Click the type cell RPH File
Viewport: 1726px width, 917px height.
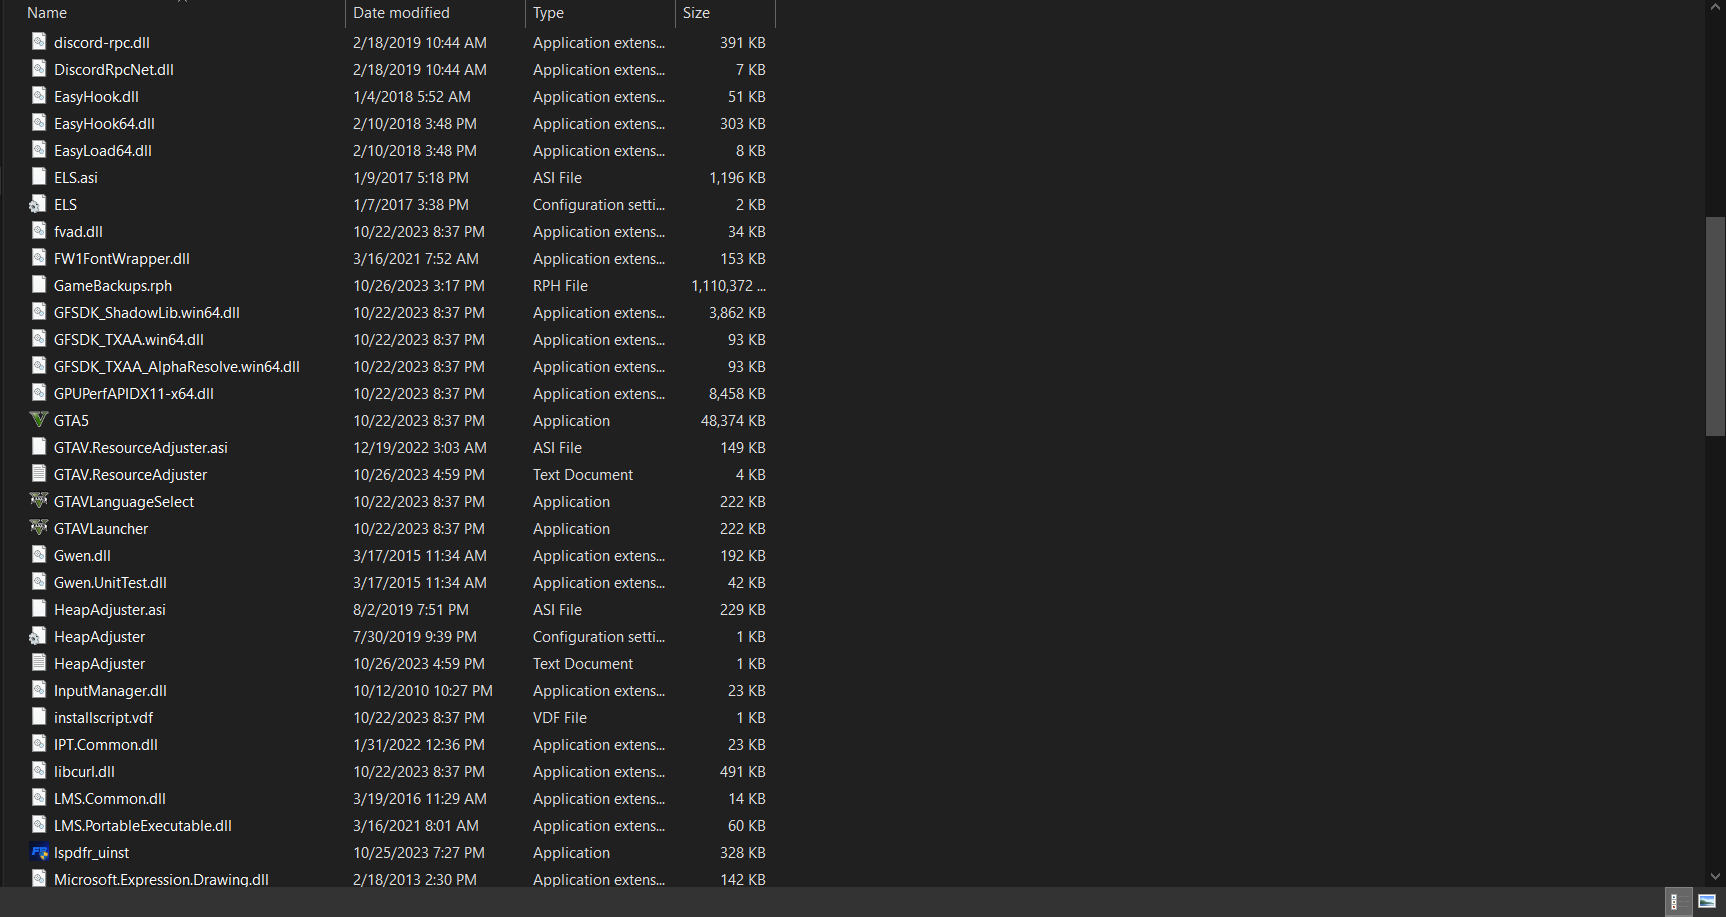[560, 286]
